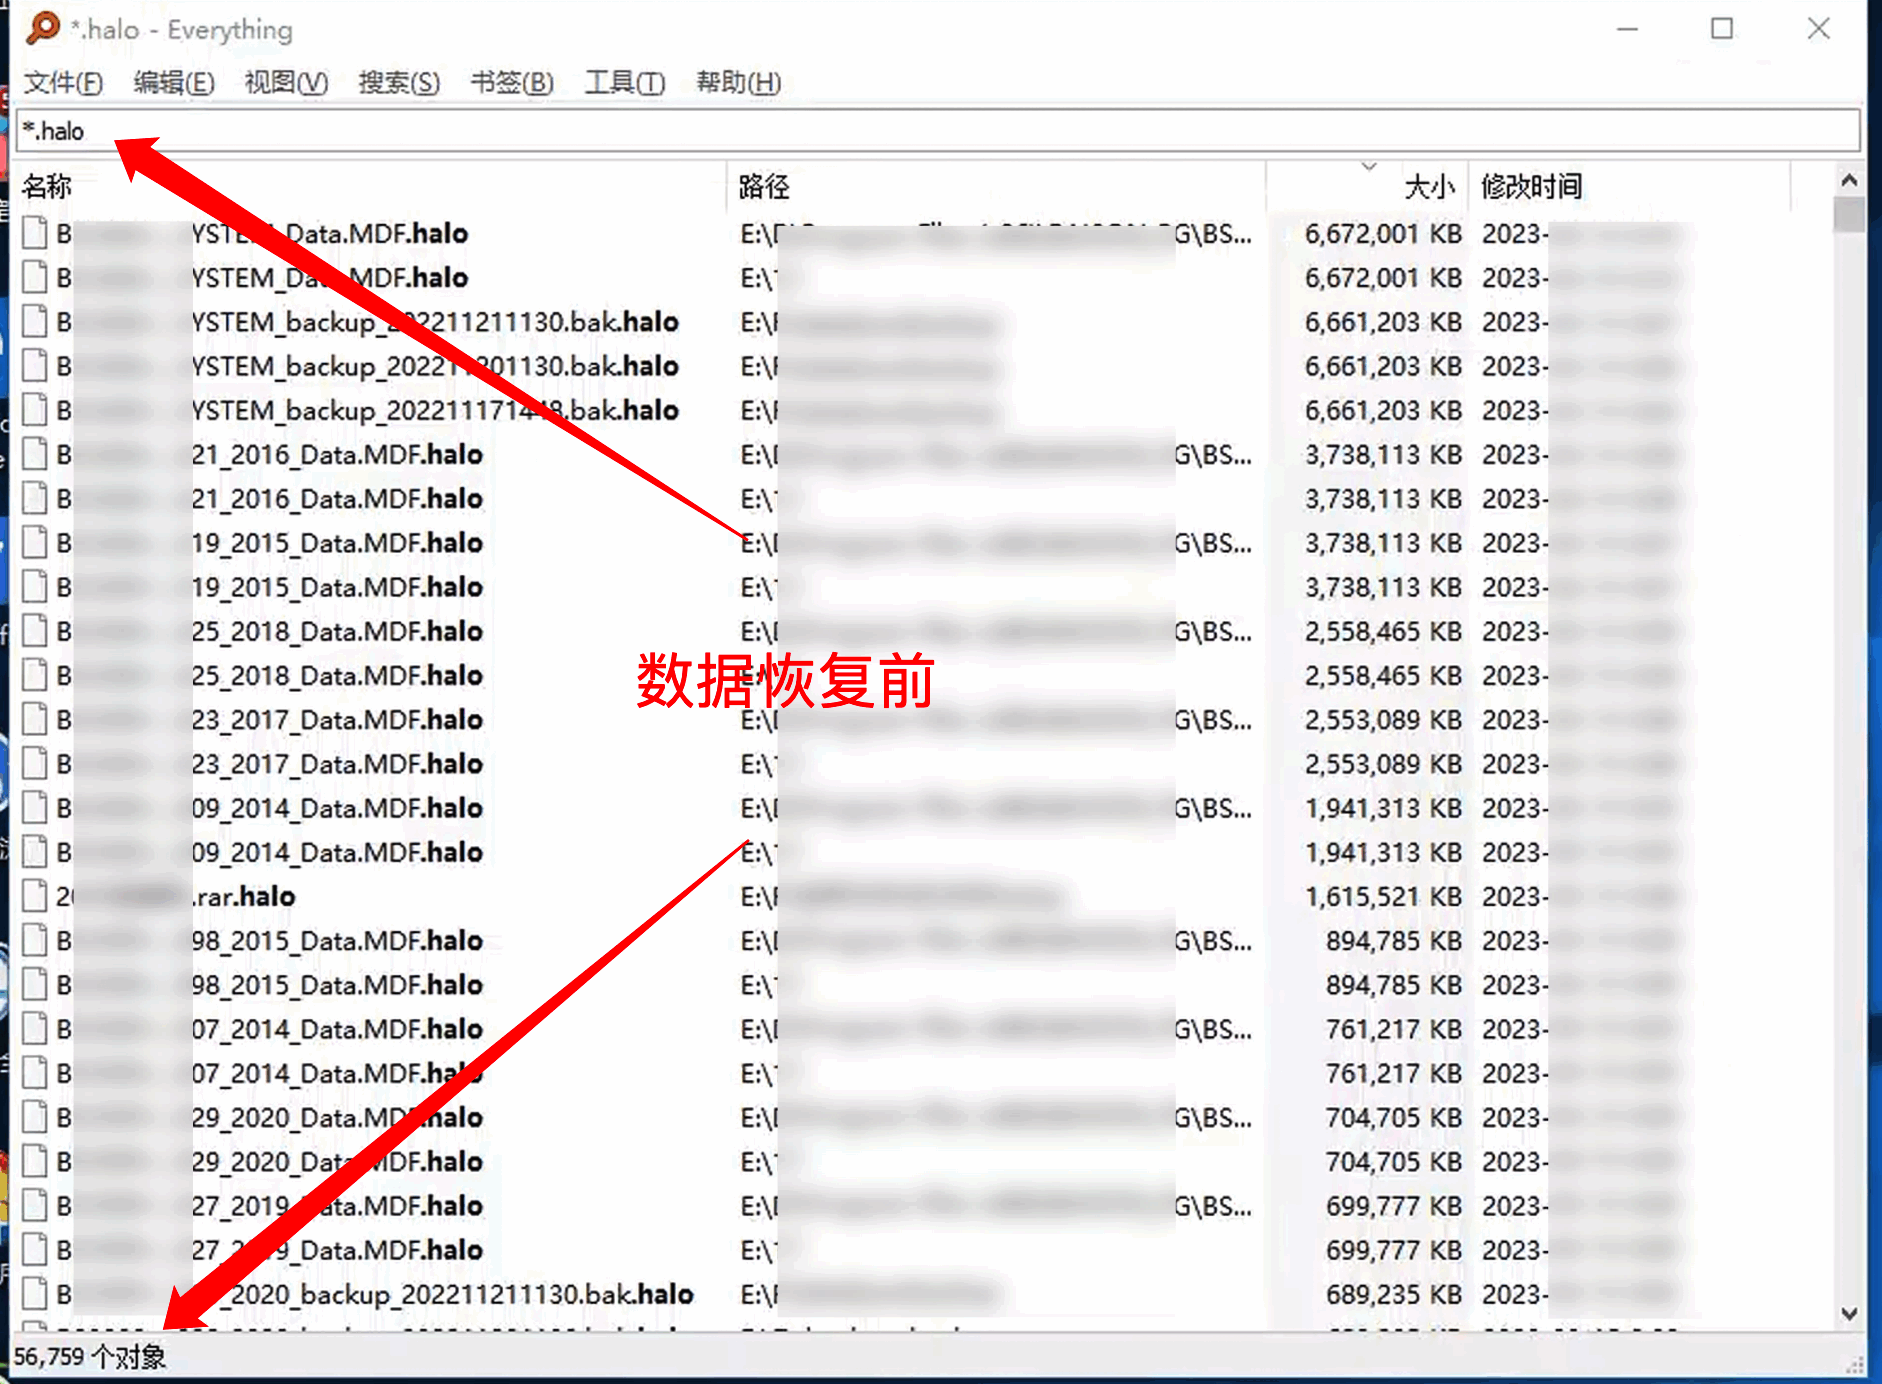Focus the search box containing *.halo
This screenshot has height=1384, width=1882.
click(x=938, y=131)
